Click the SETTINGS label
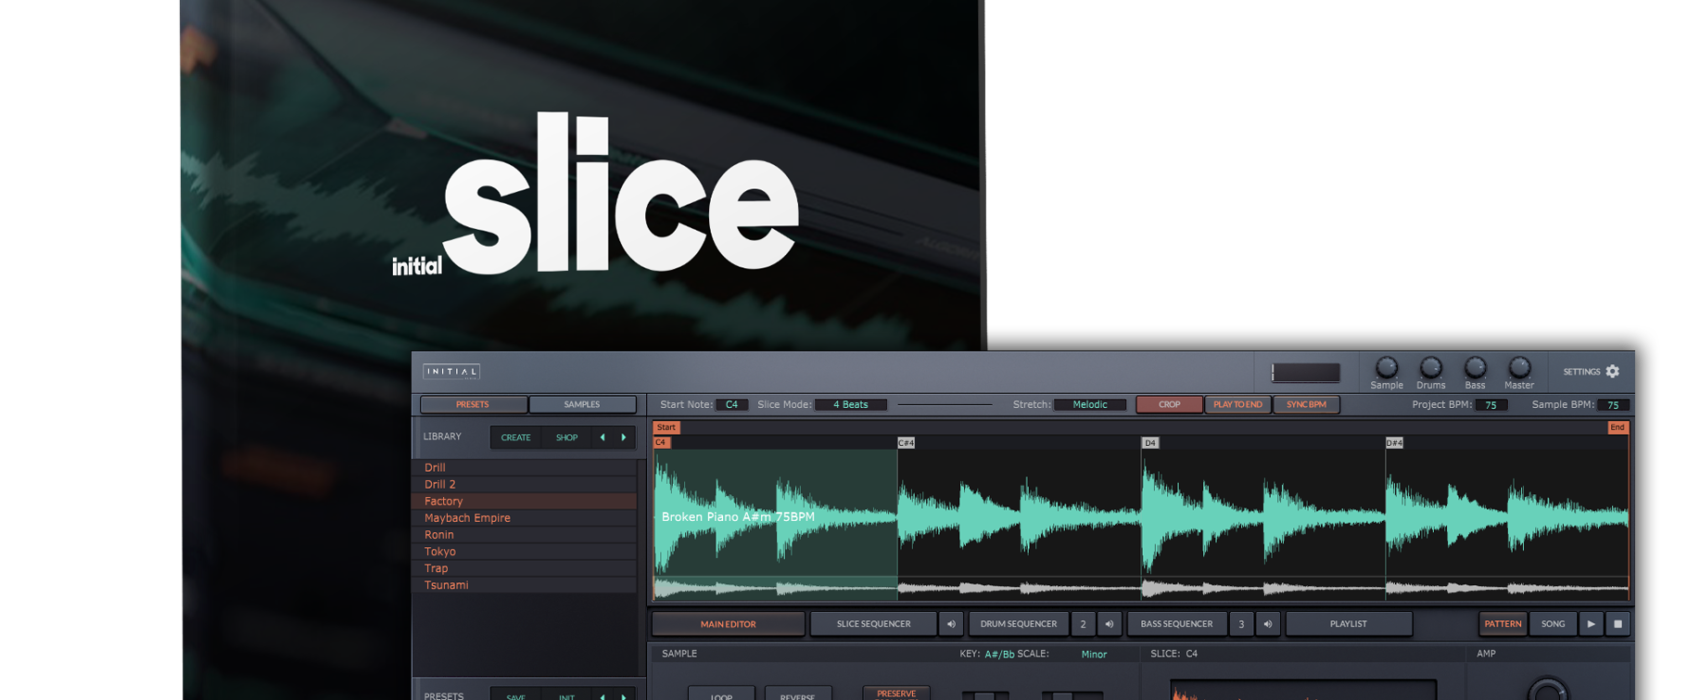Screen dimensions: 1700x700 click(x=1582, y=372)
